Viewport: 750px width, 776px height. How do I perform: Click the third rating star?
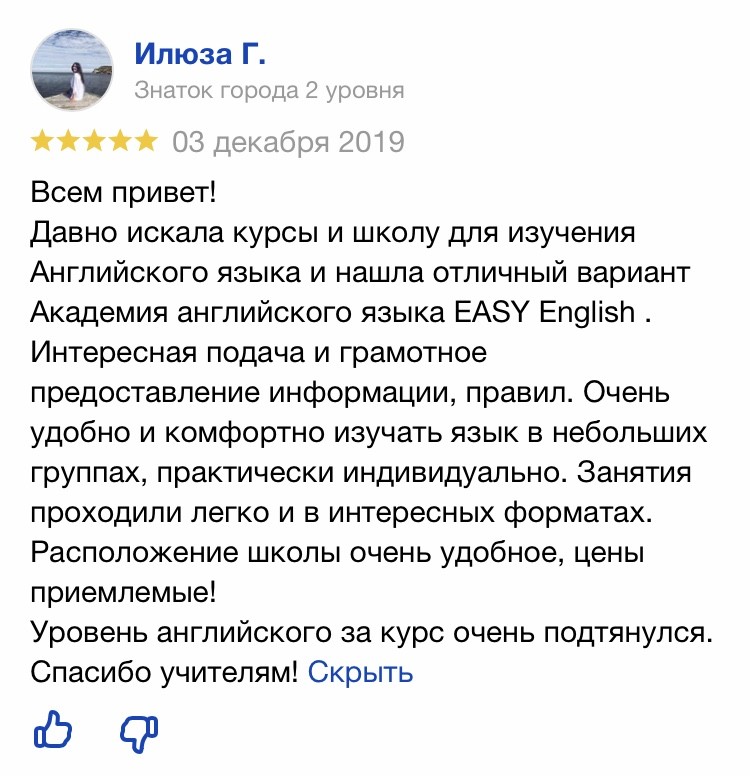(94, 141)
